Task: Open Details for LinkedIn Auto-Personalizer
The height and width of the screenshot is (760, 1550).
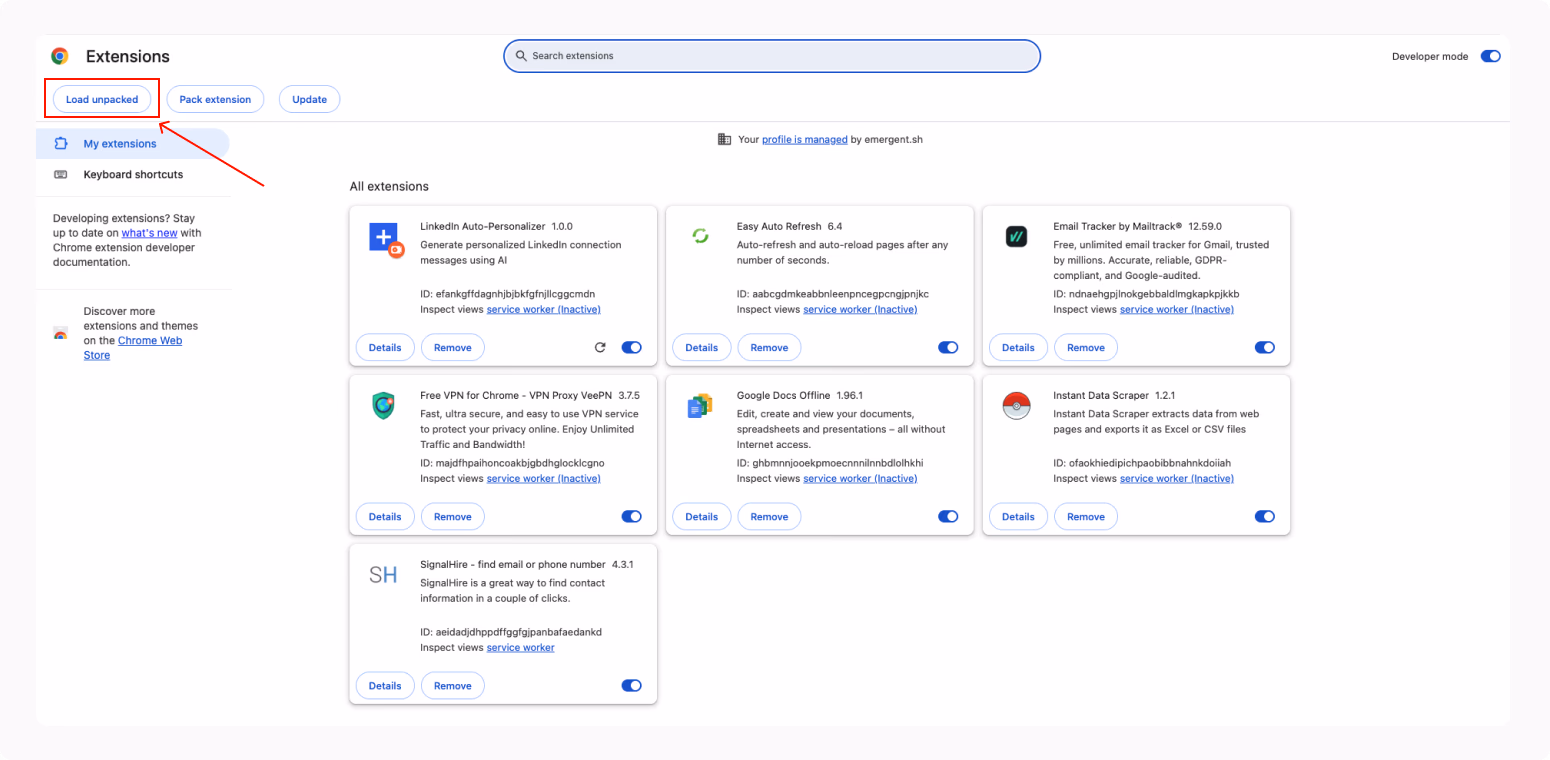Action: click(x=385, y=347)
